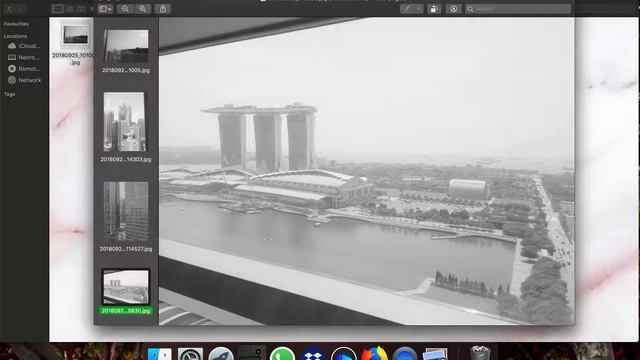
Task: Open Finder from the Dock
Action: coord(160,354)
